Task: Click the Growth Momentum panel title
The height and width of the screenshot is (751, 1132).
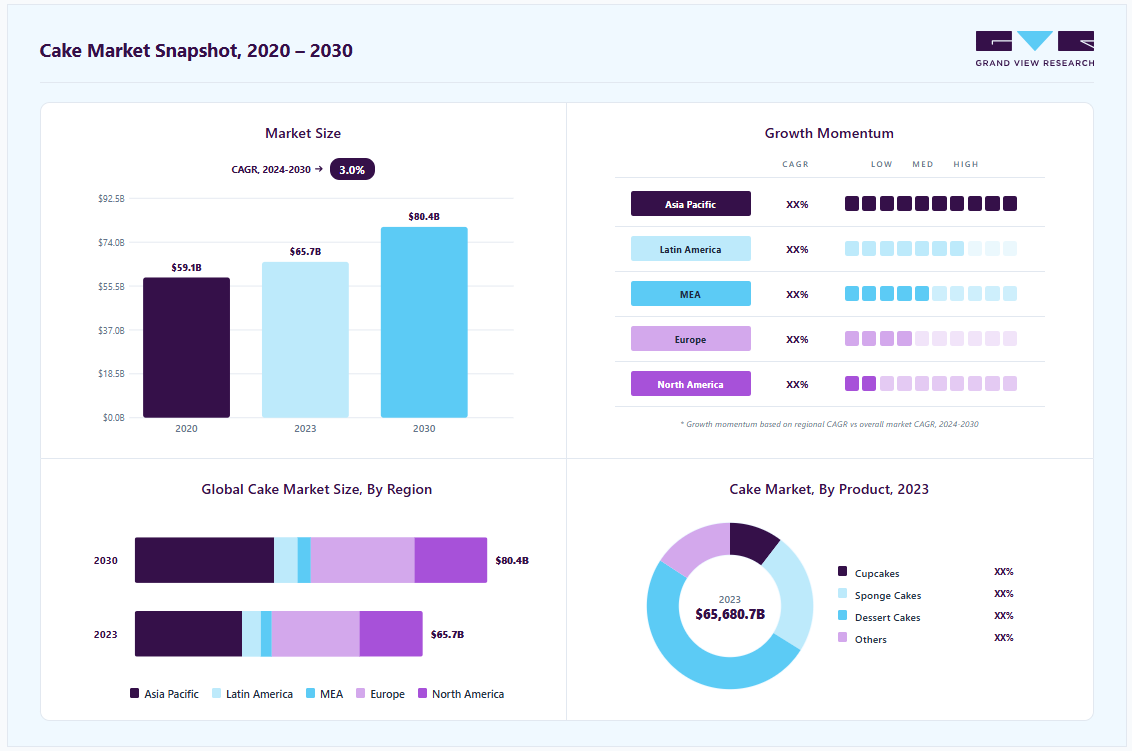Action: 829,133
